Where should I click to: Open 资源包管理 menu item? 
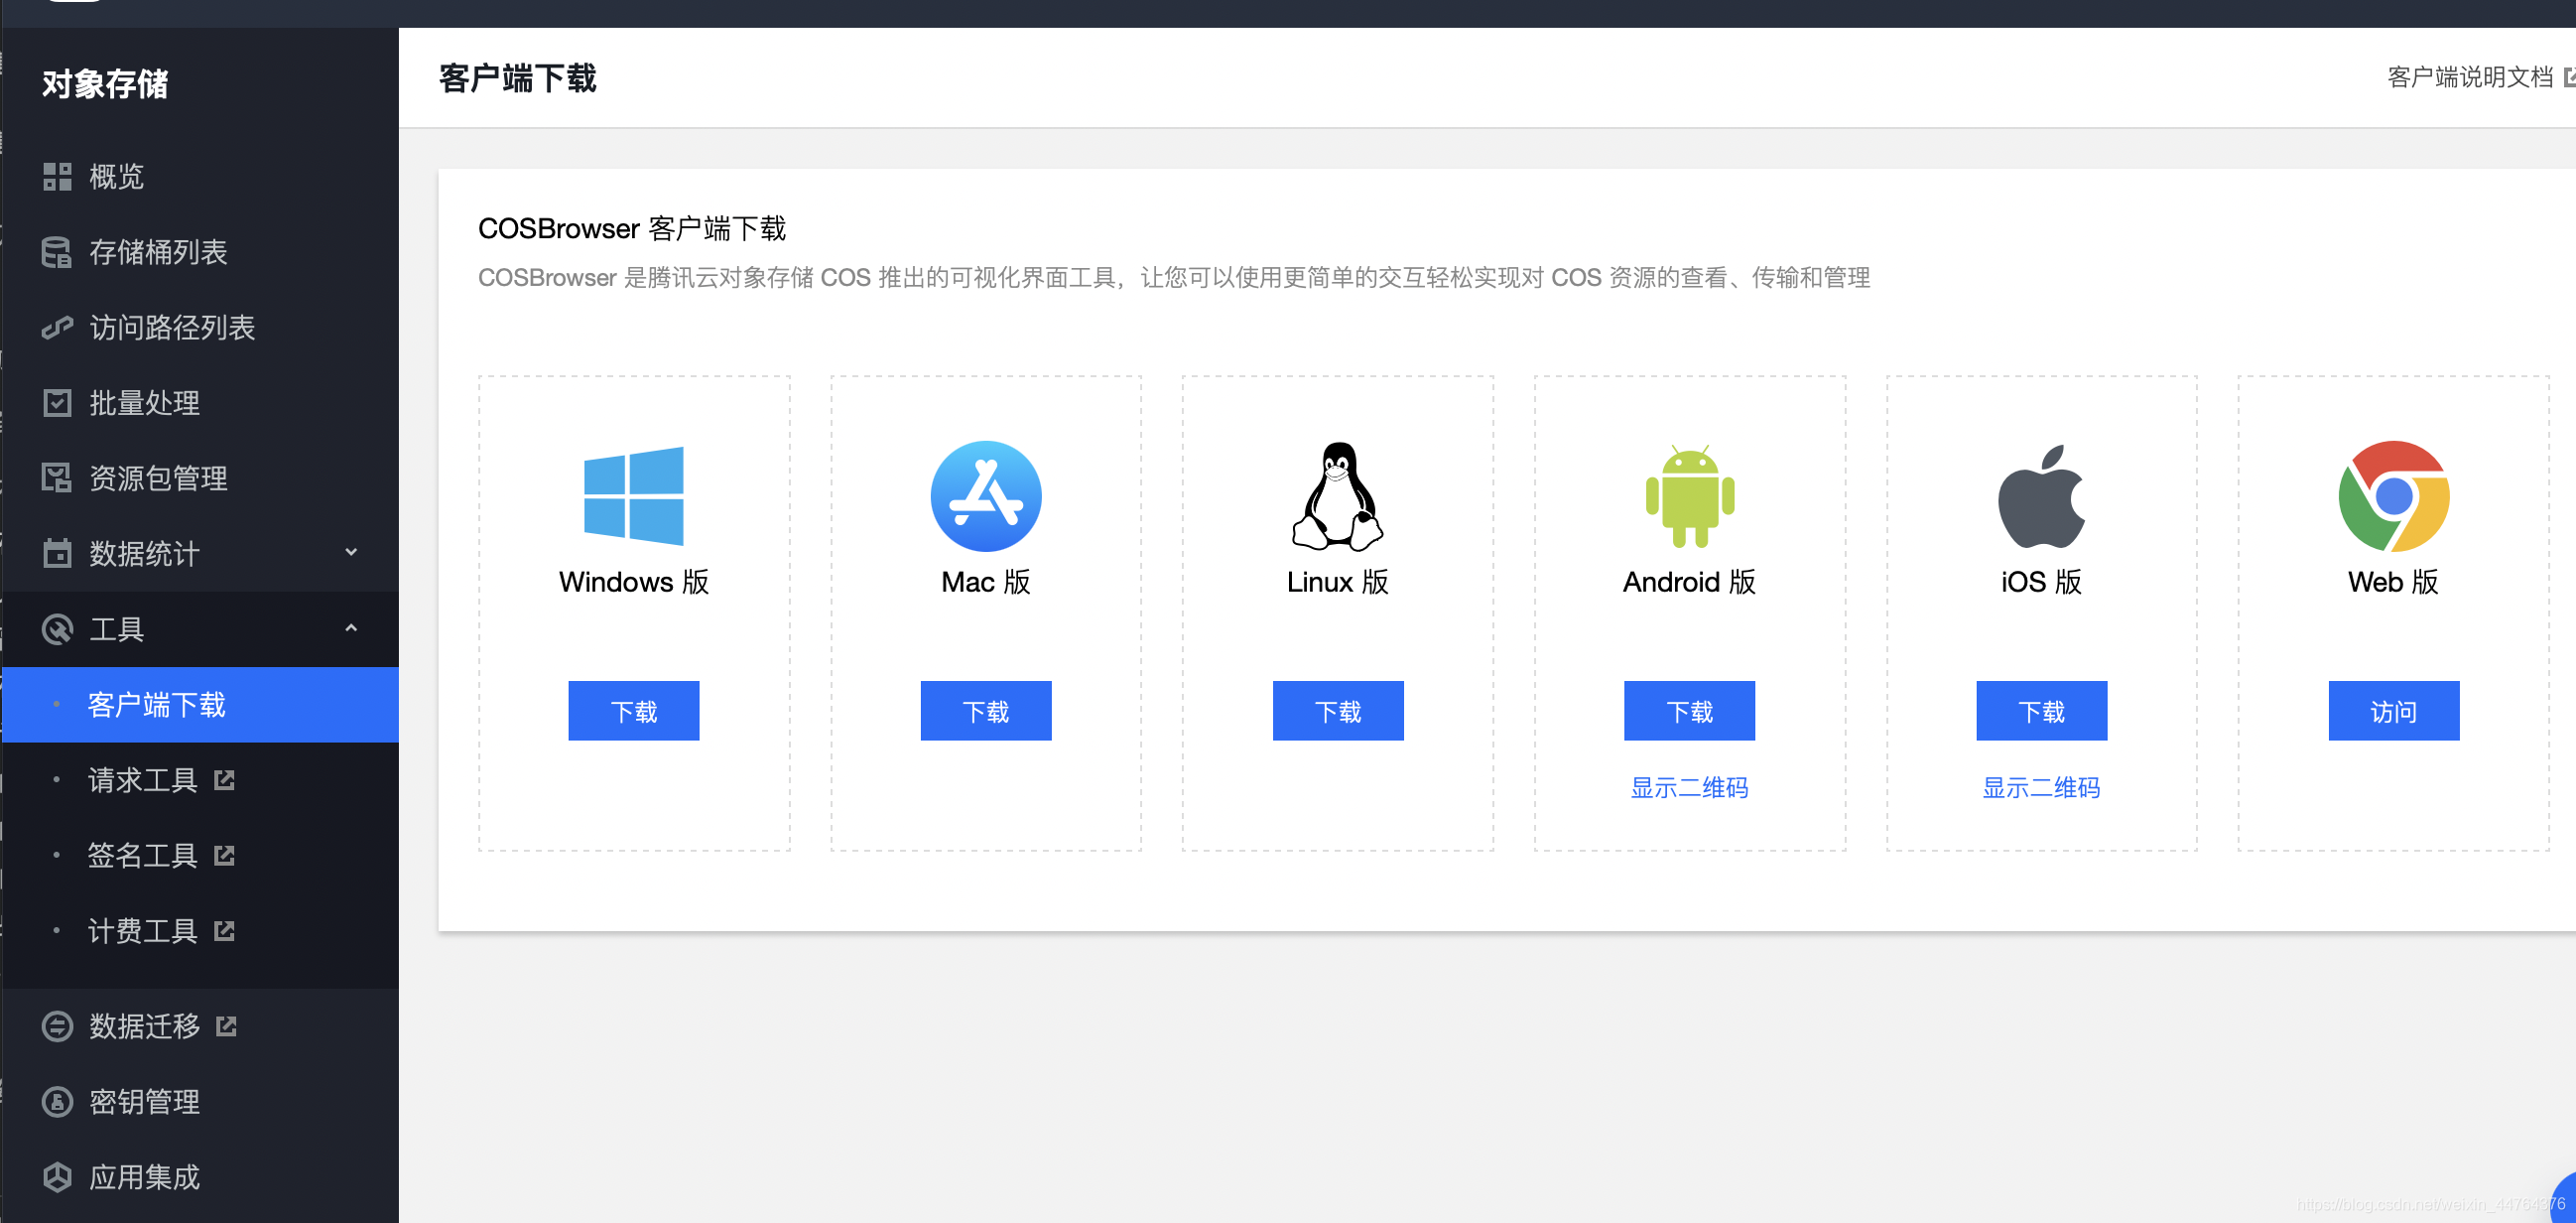[200, 478]
